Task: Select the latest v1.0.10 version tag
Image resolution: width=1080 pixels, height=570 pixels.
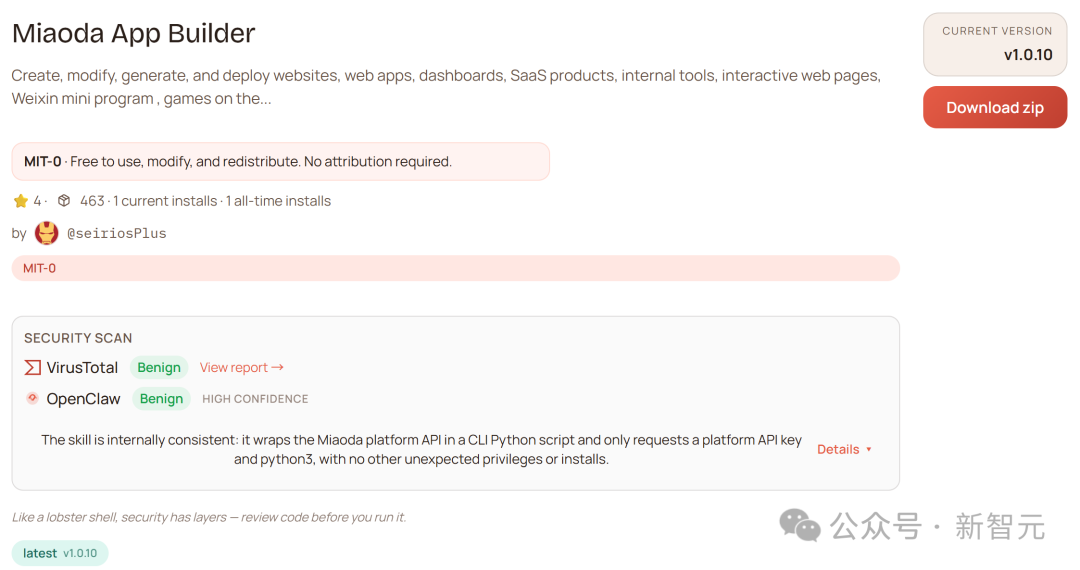Action: pyautogui.click(x=60, y=553)
